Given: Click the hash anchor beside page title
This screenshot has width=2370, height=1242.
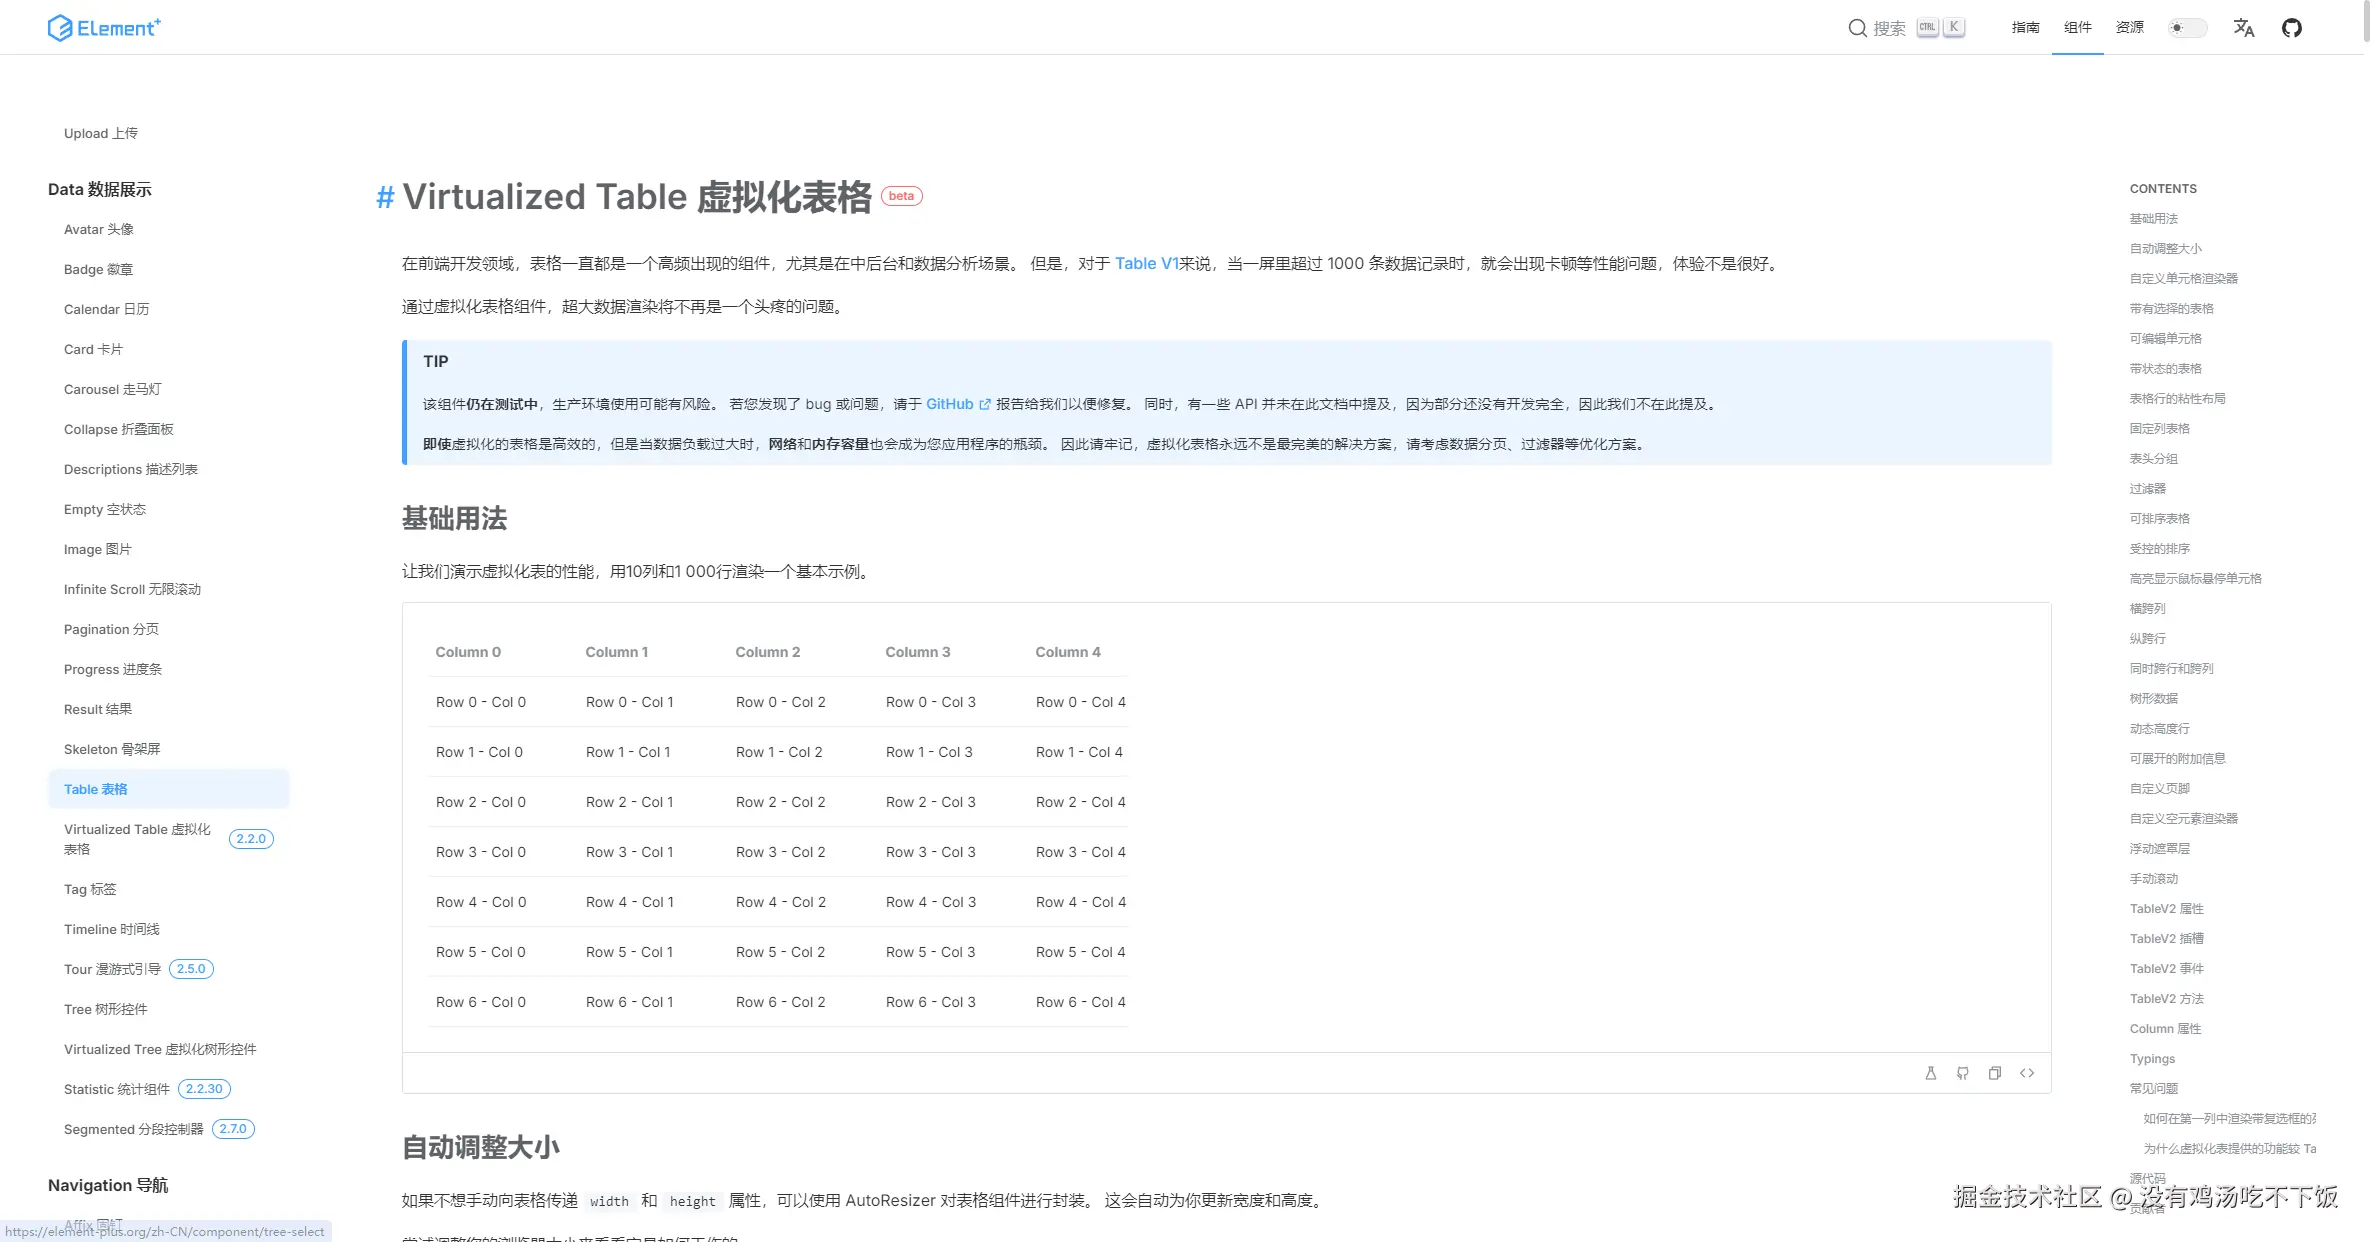Looking at the screenshot, I should (385, 198).
